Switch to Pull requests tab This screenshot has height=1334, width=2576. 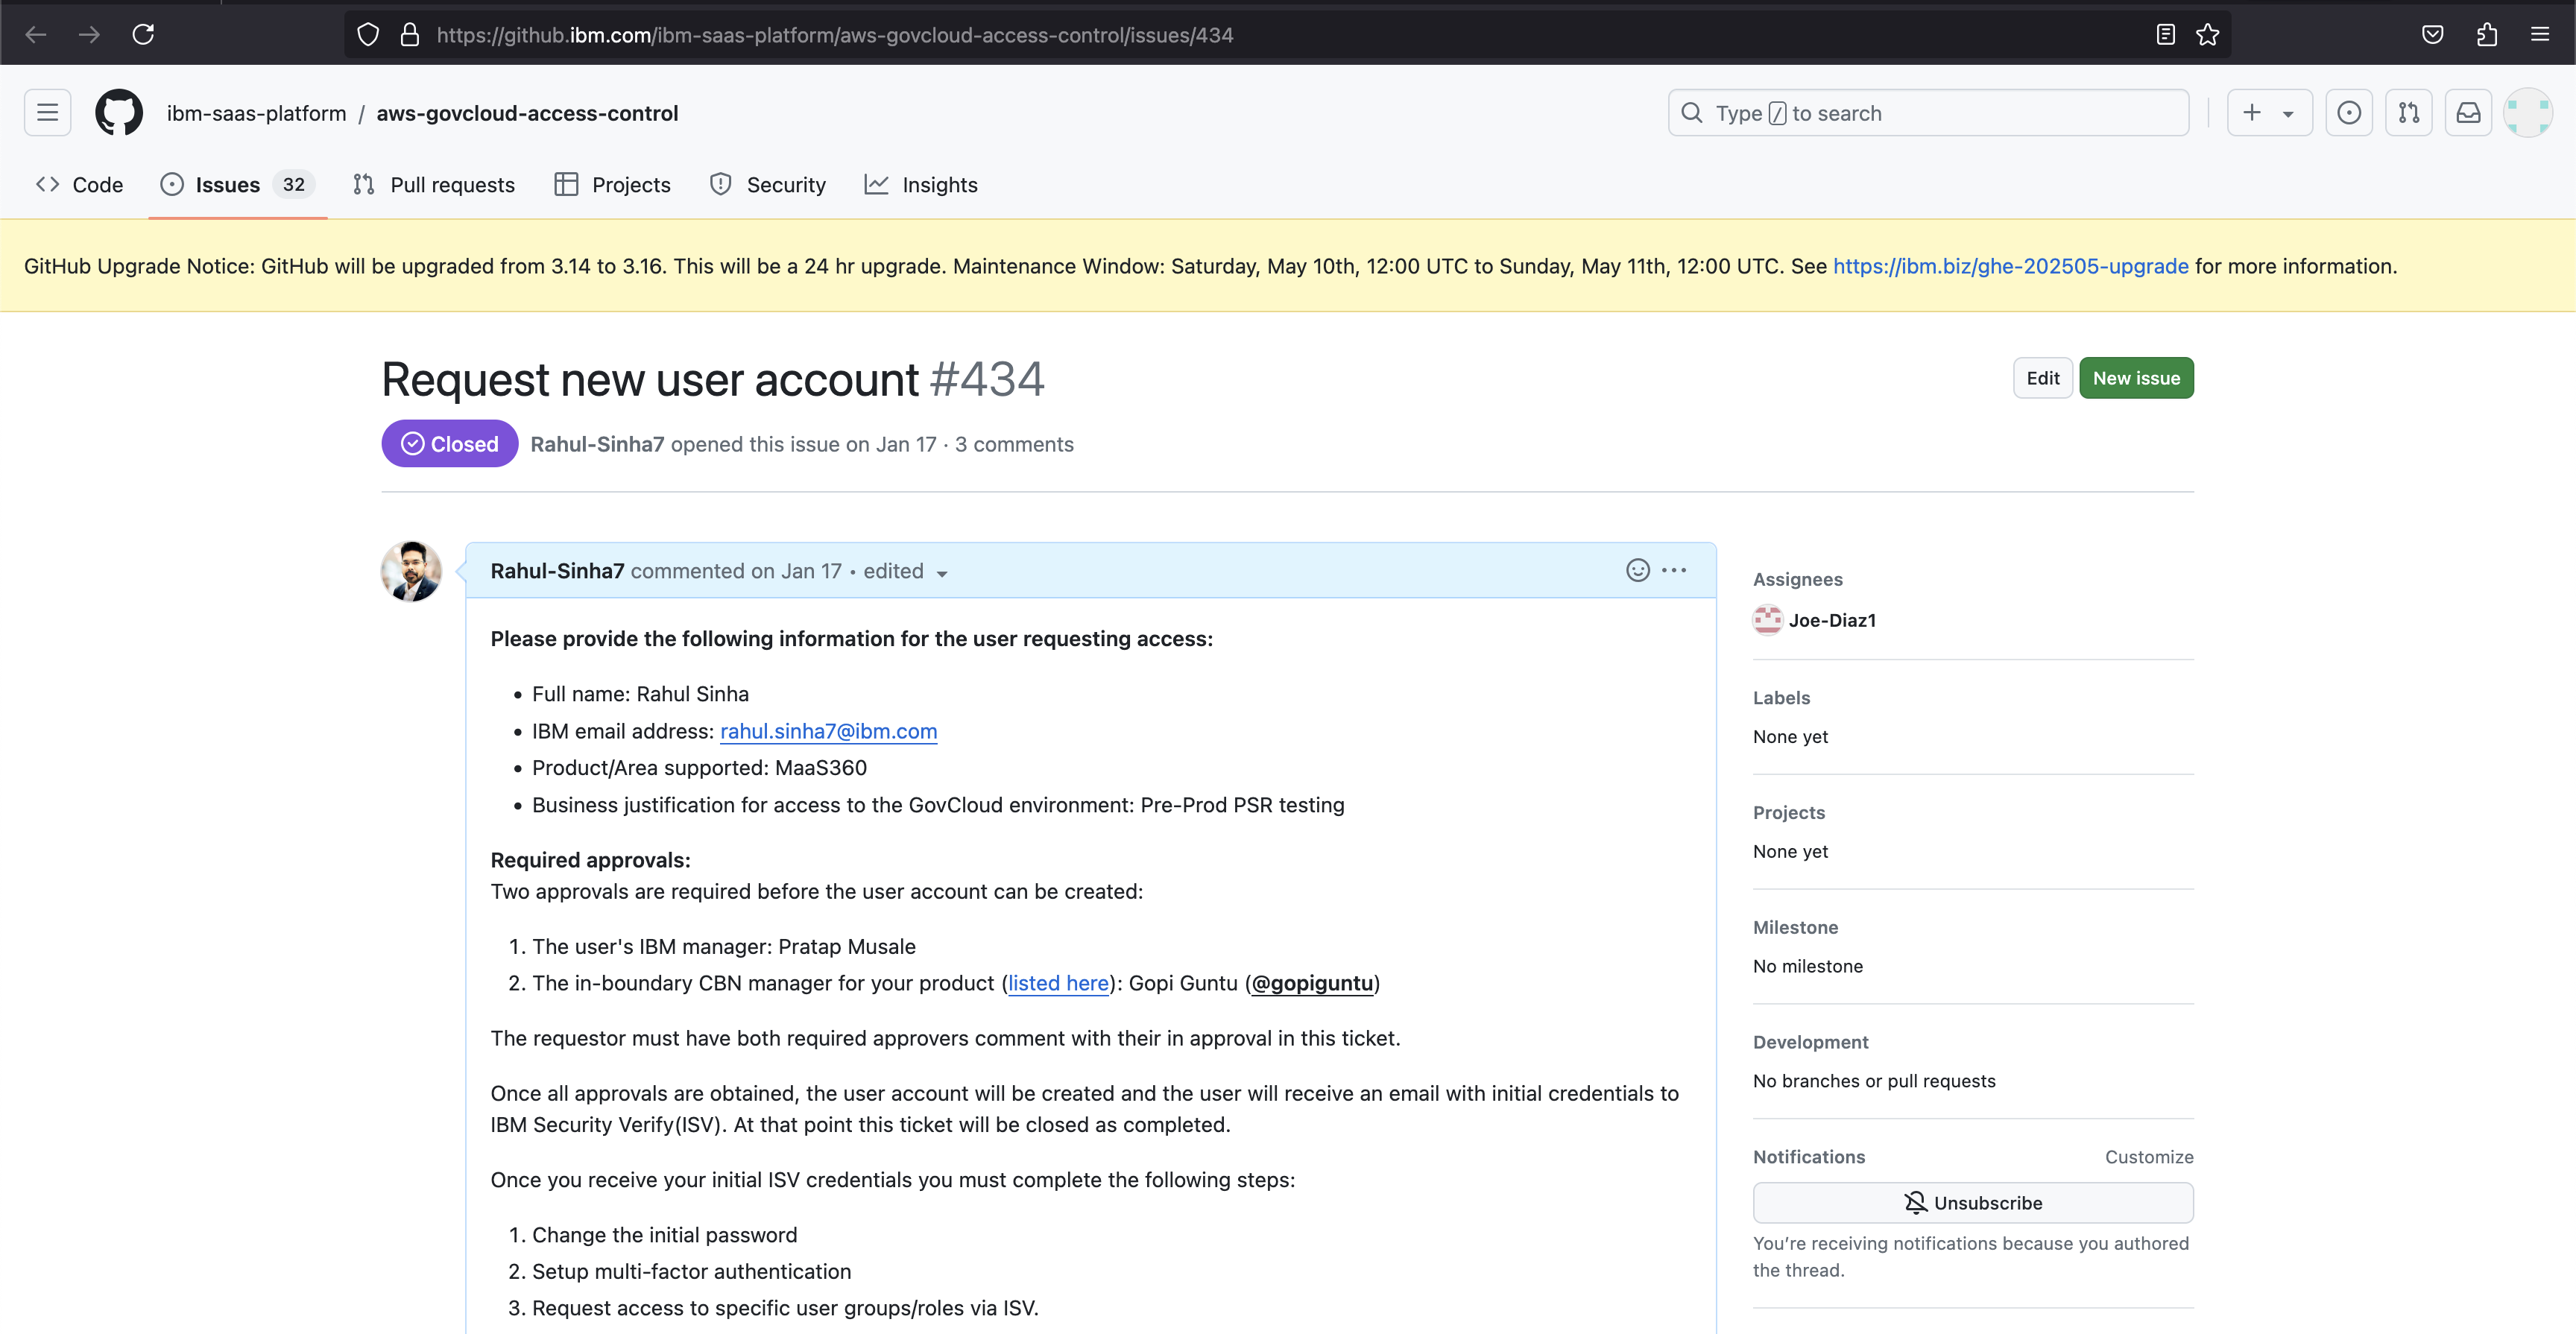(434, 185)
